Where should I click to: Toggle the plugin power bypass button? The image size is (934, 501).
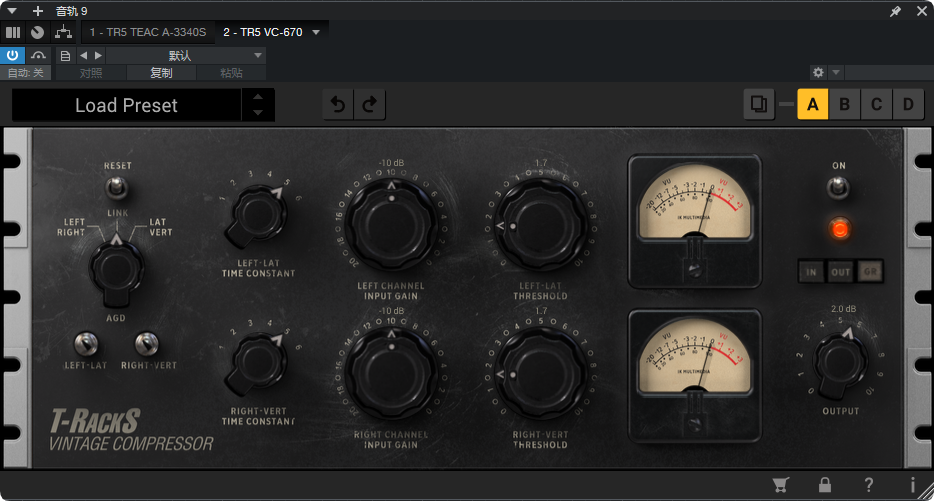(x=13, y=55)
